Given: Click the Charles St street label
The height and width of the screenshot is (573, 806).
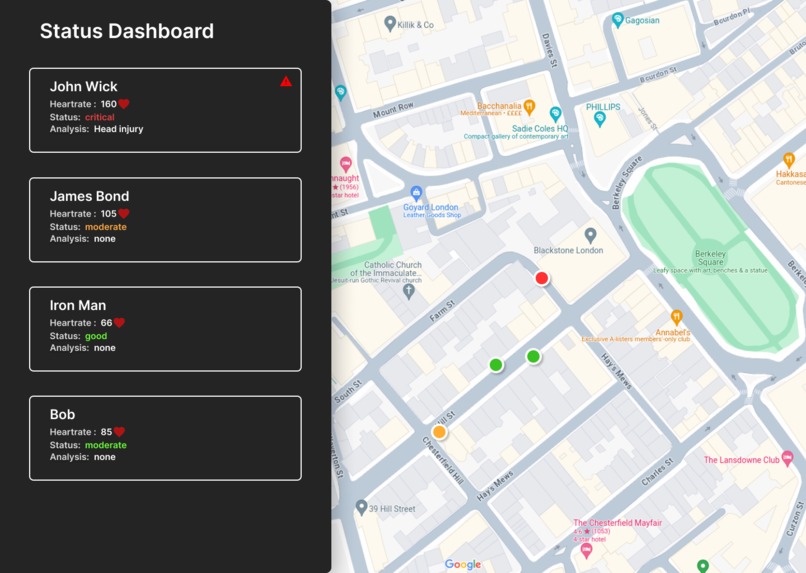Looking at the screenshot, I should click(657, 472).
